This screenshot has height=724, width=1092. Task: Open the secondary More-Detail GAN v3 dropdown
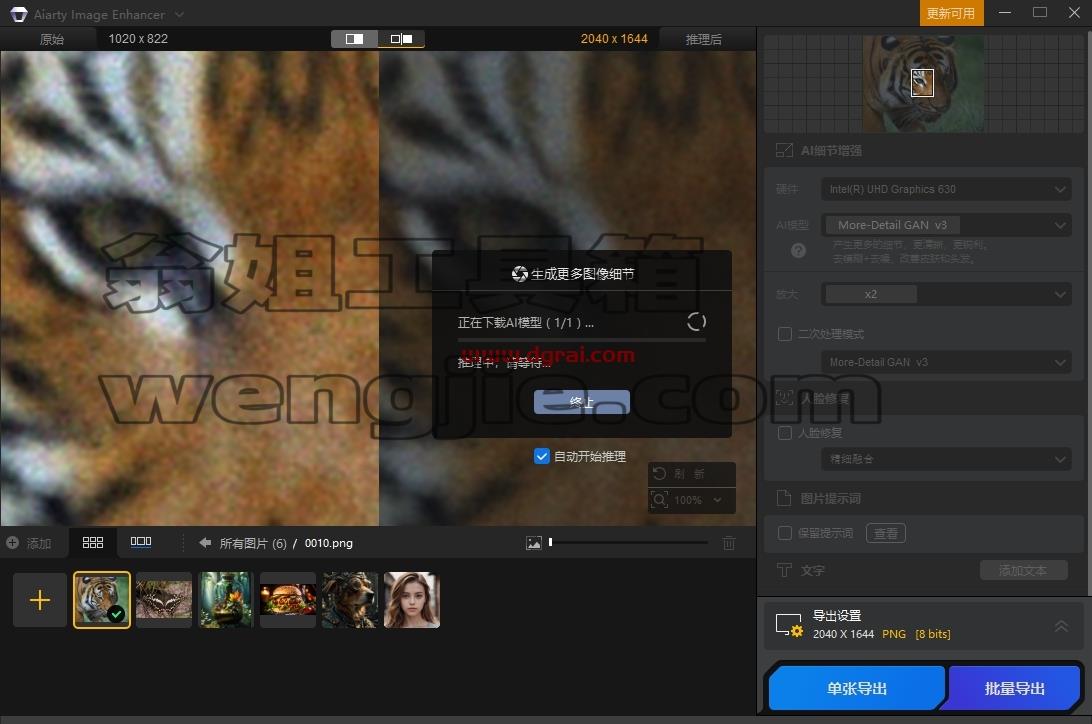pyautogui.click(x=946, y=362)
